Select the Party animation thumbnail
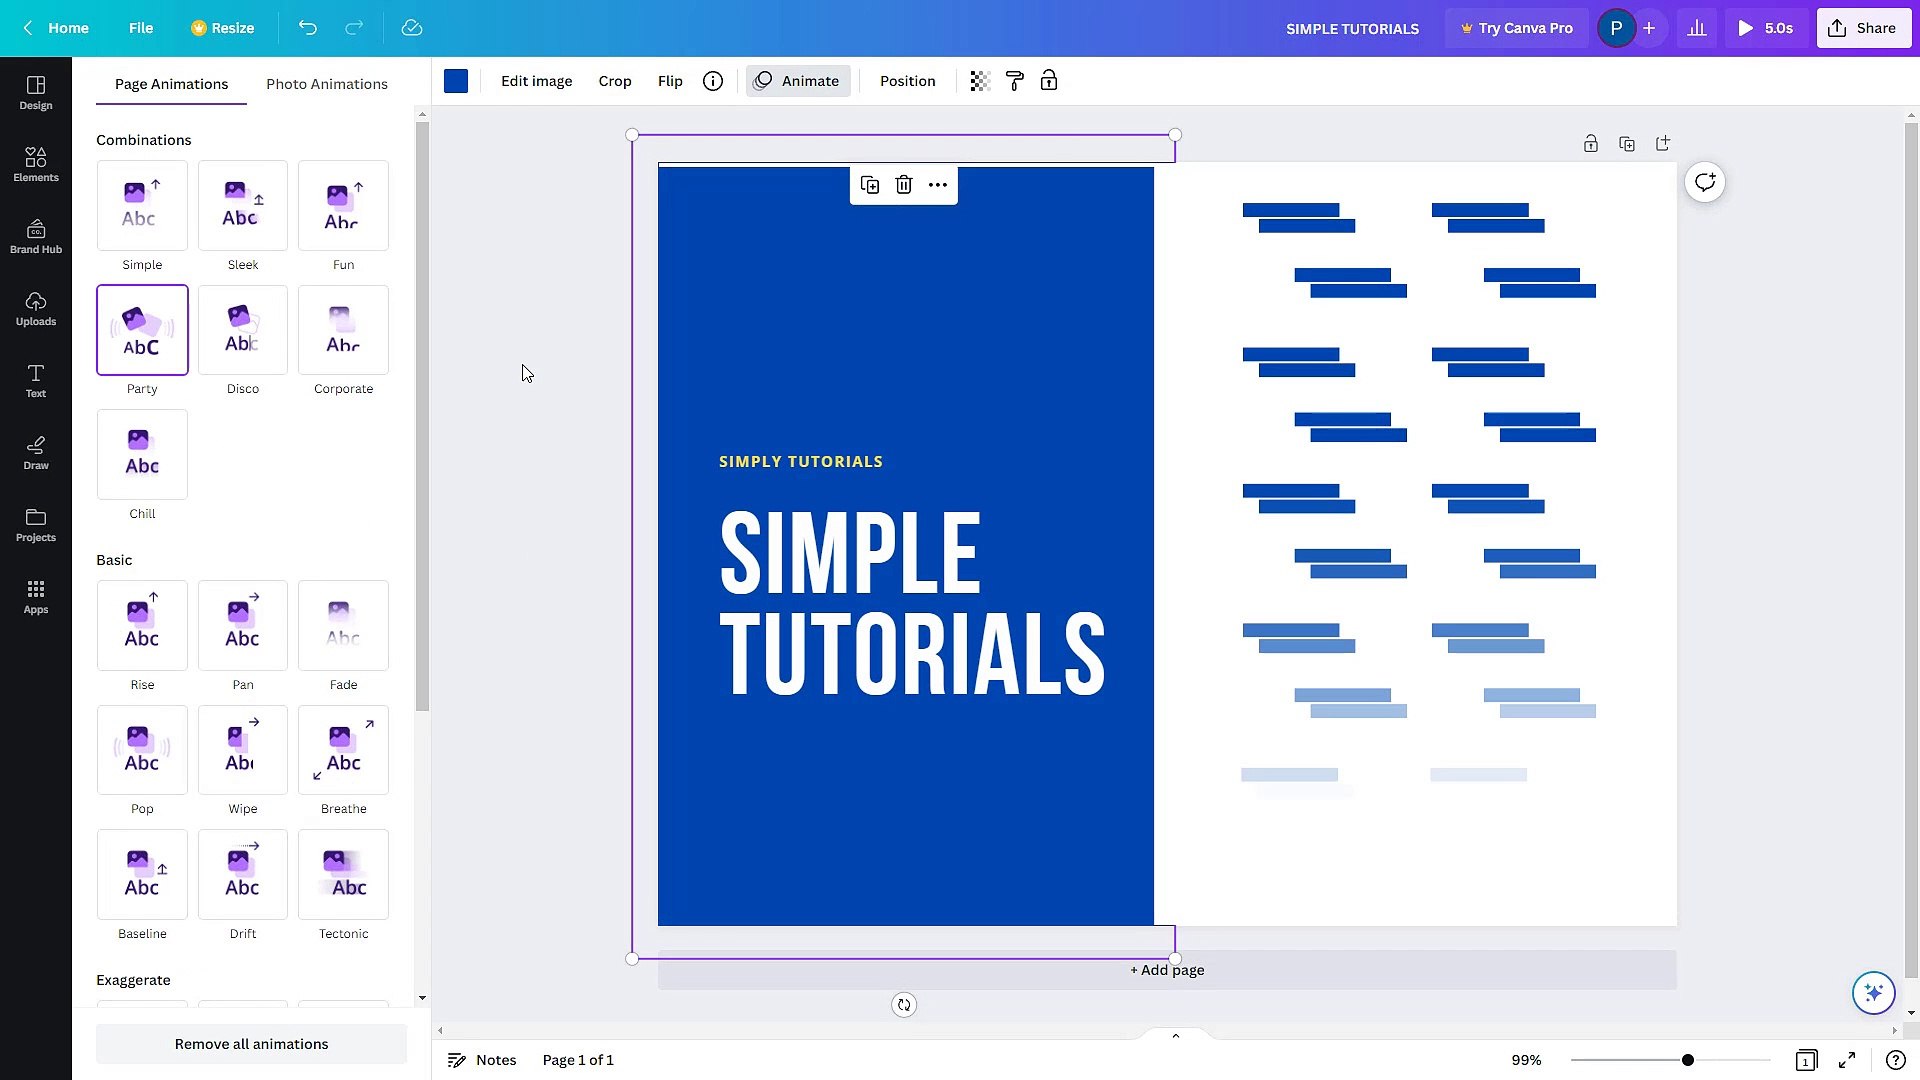The height and width of the screenshot is (1080, 1920). 142,330
